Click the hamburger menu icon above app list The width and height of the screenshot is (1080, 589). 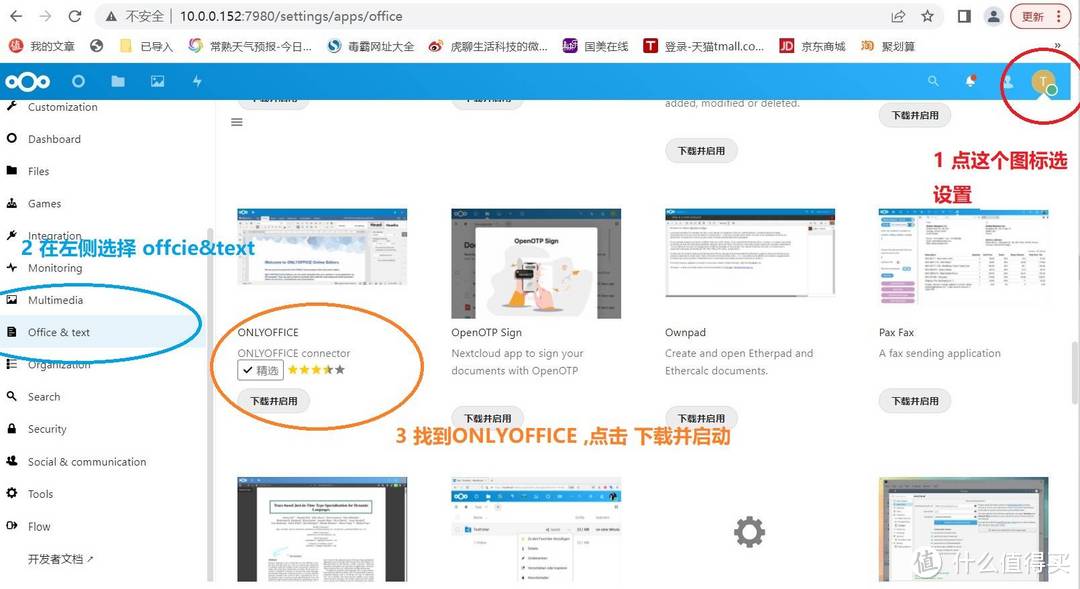point(237,122)
